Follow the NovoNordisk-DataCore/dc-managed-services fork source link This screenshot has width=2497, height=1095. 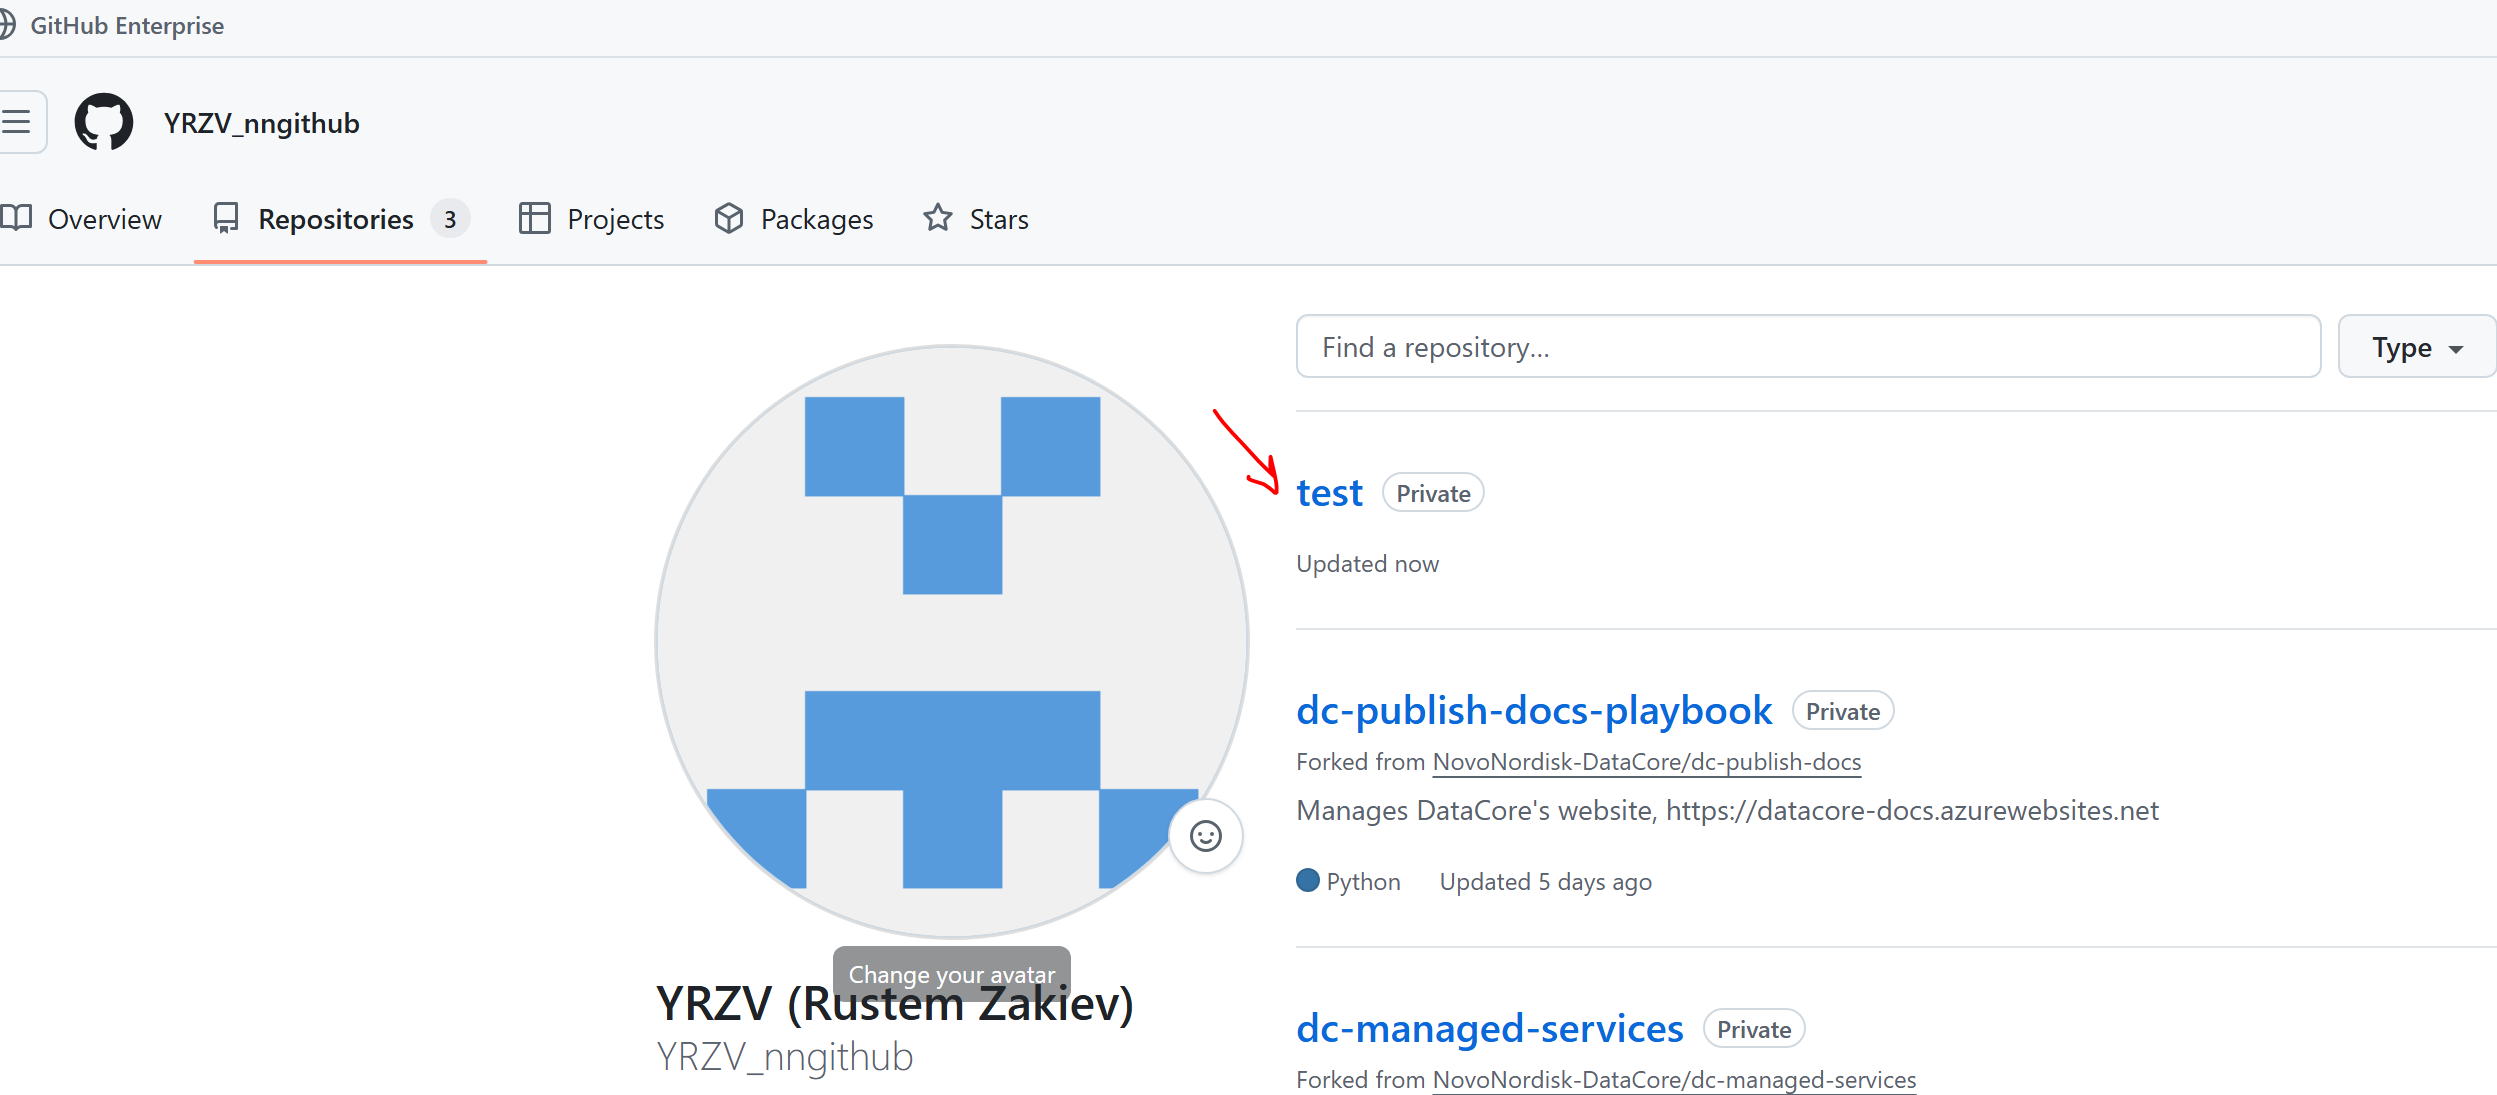[1674, 1080]
